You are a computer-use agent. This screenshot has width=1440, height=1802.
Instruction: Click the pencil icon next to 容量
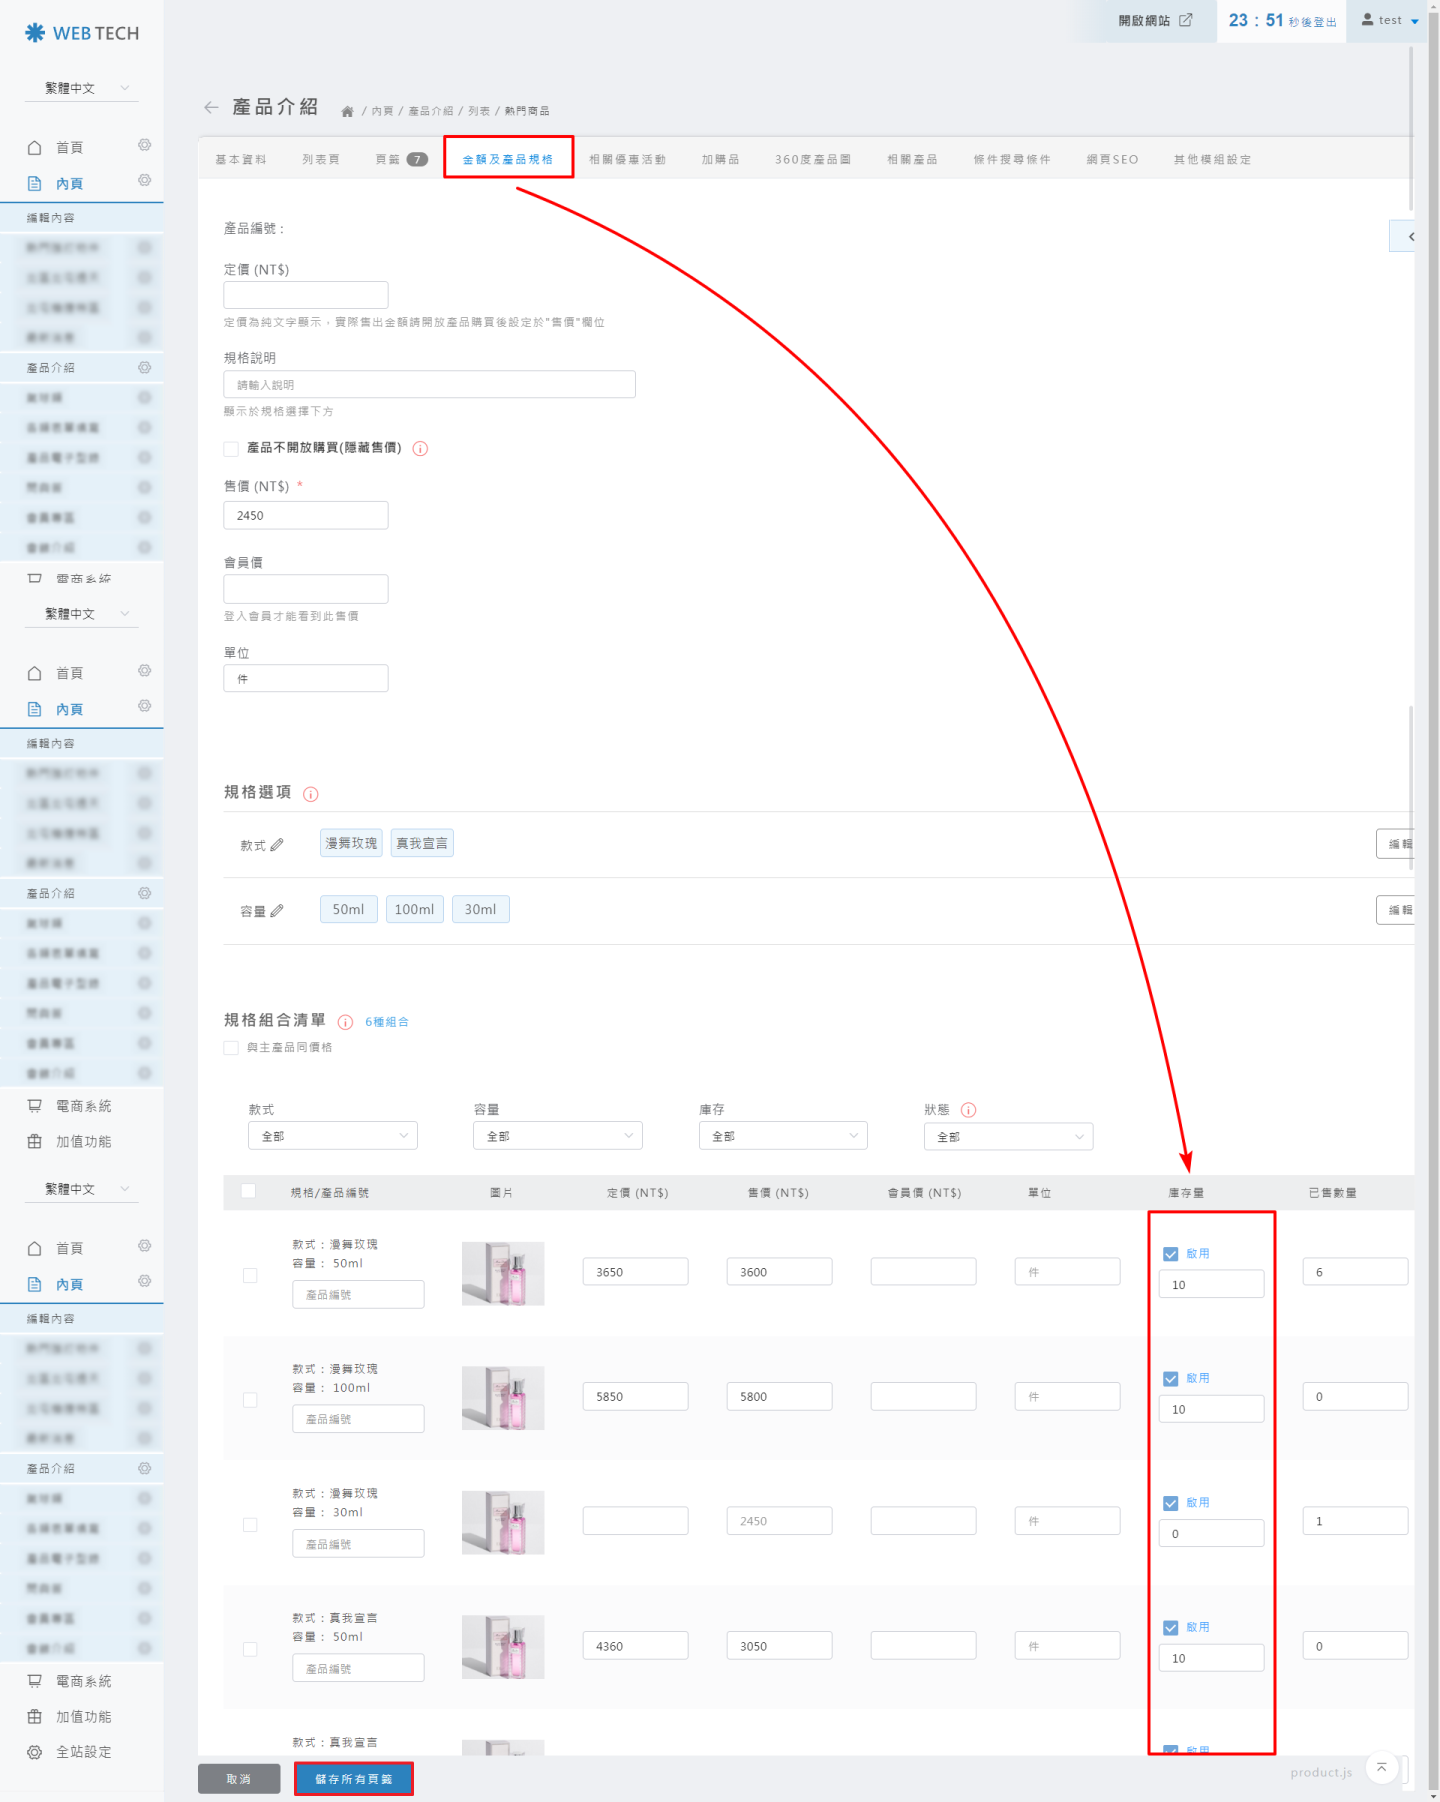point(277,911)
